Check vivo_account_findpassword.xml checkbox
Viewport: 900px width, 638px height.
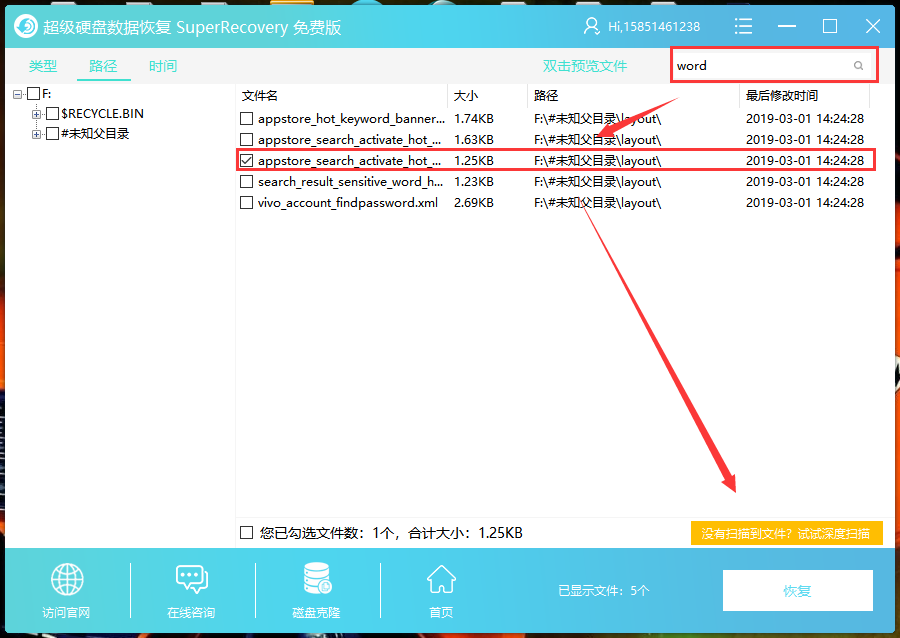(x=246, y=203)
